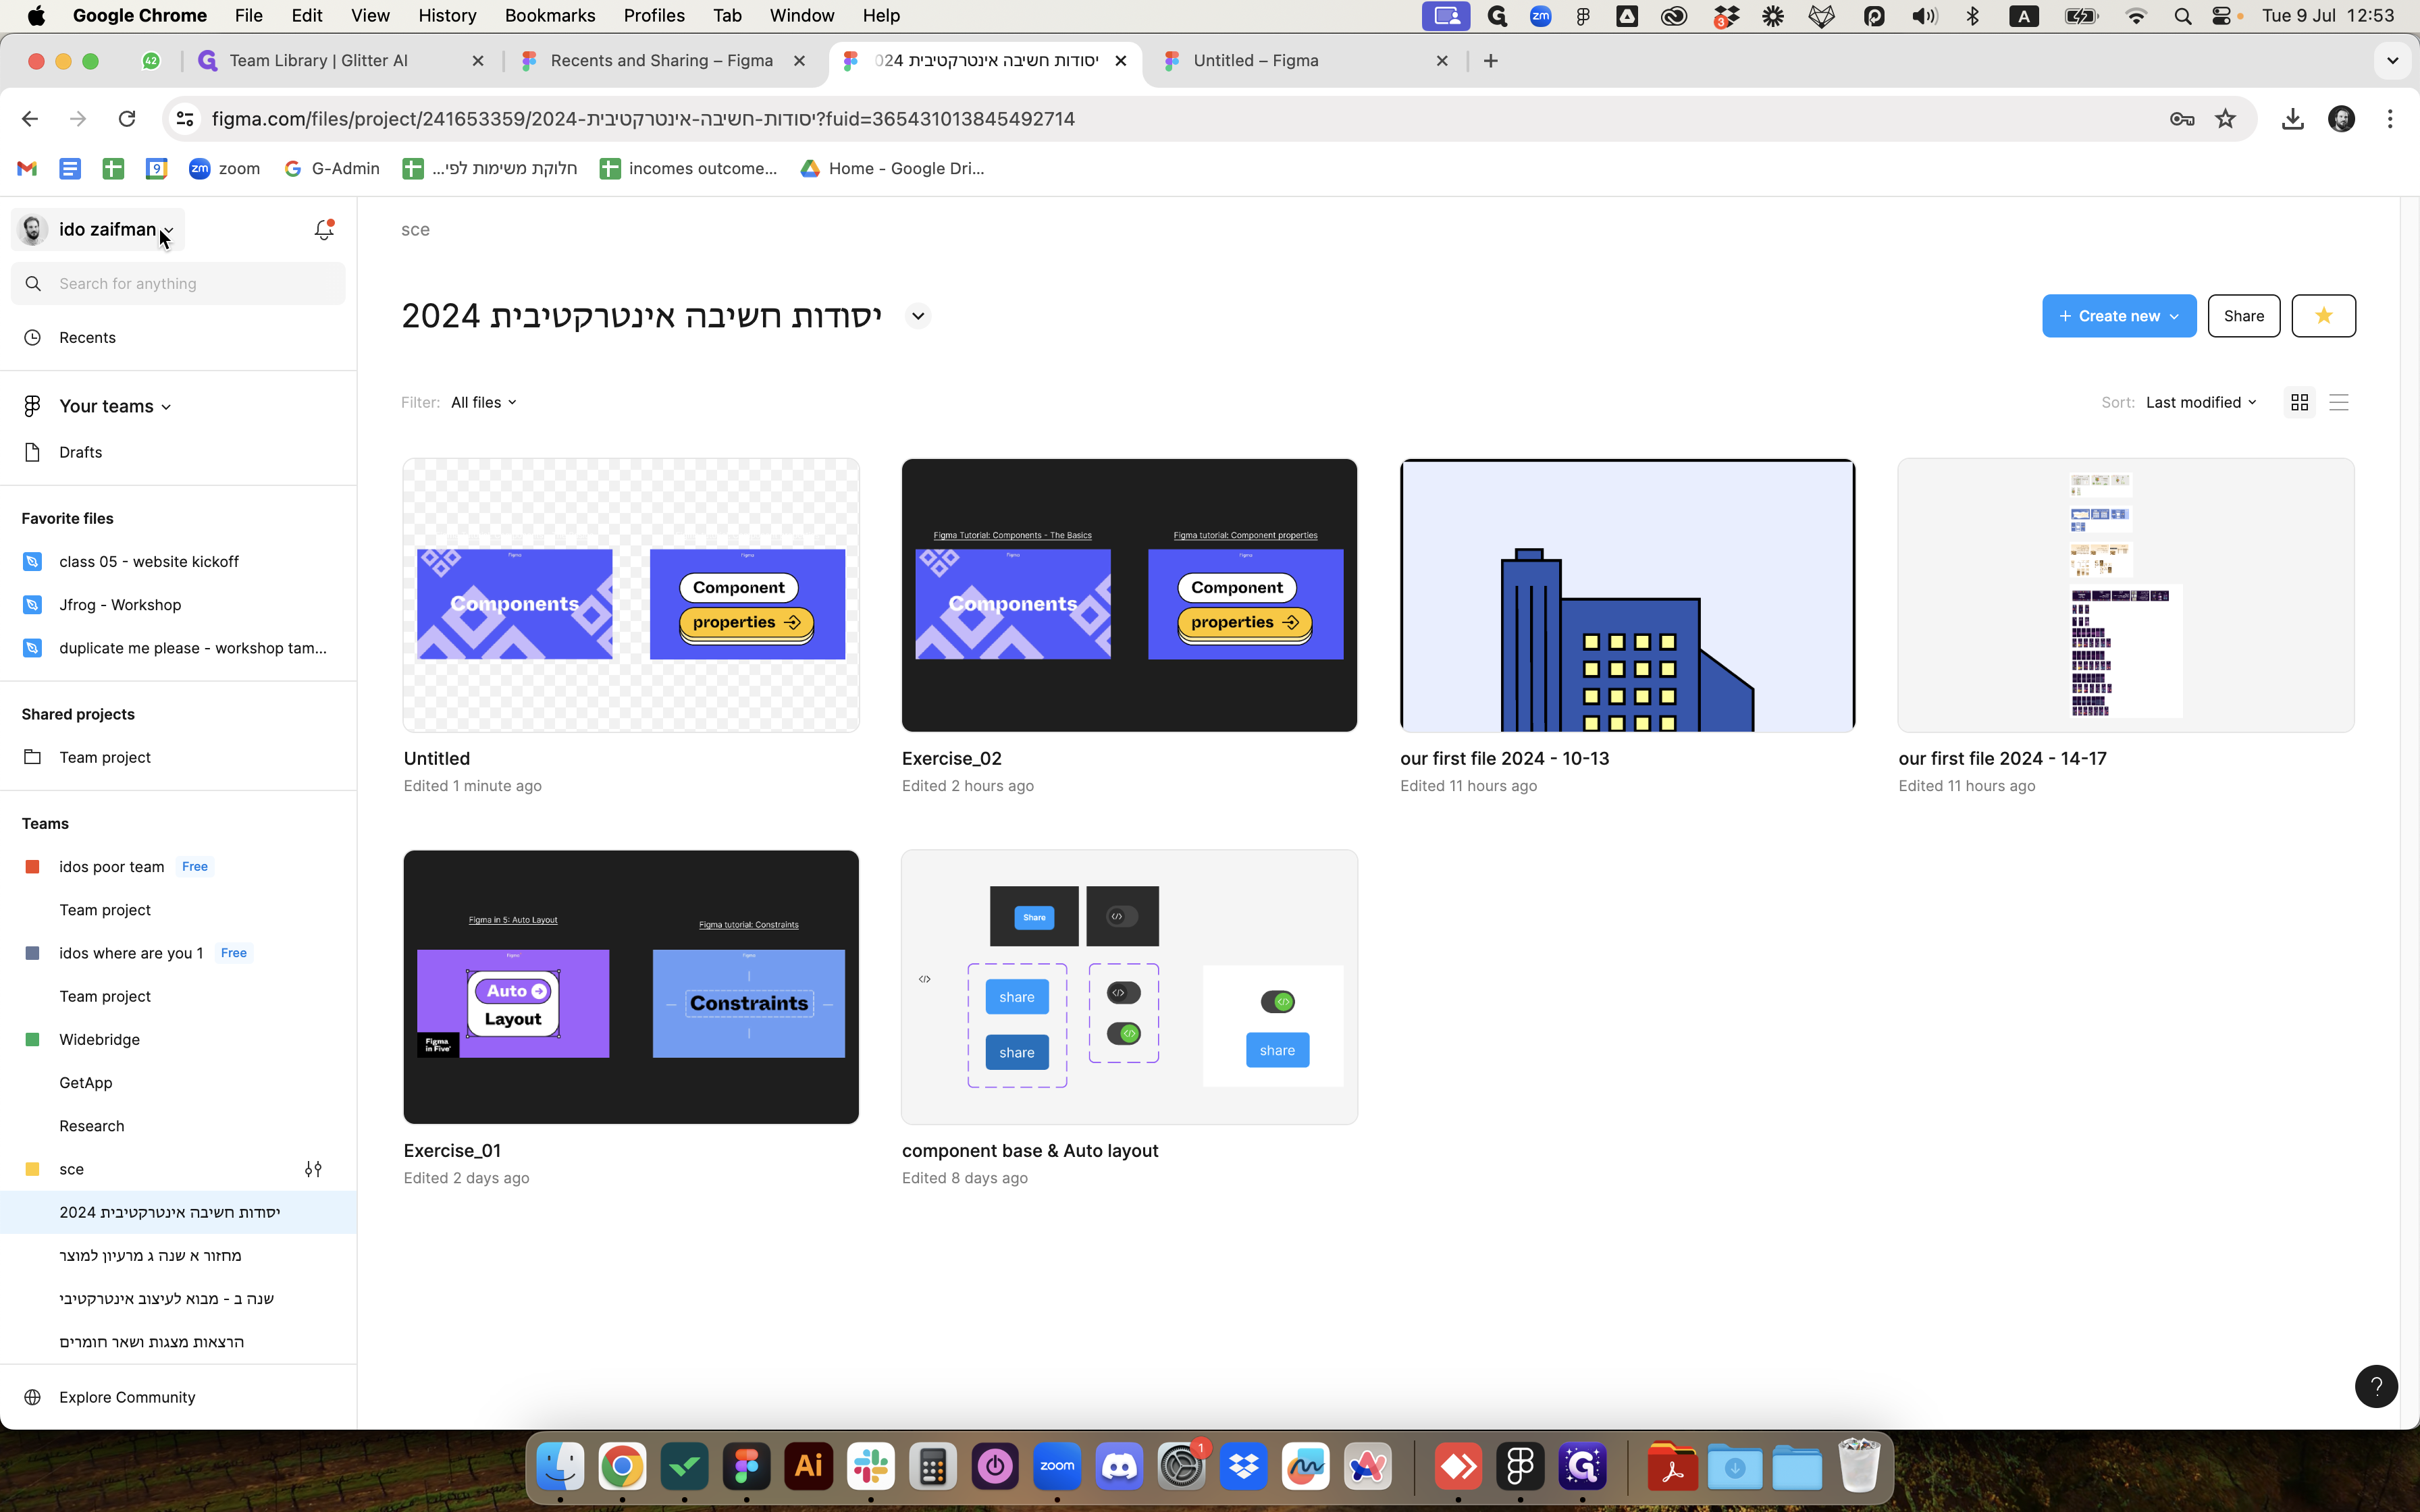Viewport: 2420px width, 1512px height.
Task: Open component base & Auto layout thumbnail
Action: click(x=1129, y=987)
